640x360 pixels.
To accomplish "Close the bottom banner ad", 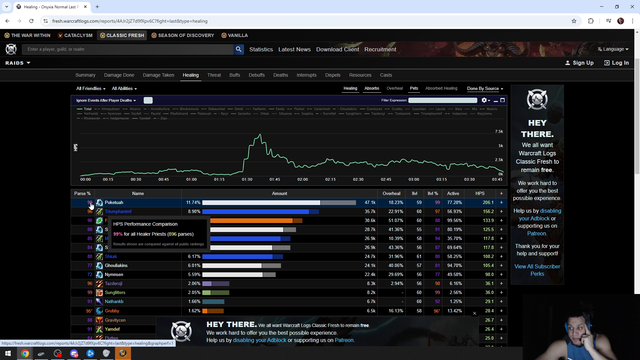I will pos(474,313).
